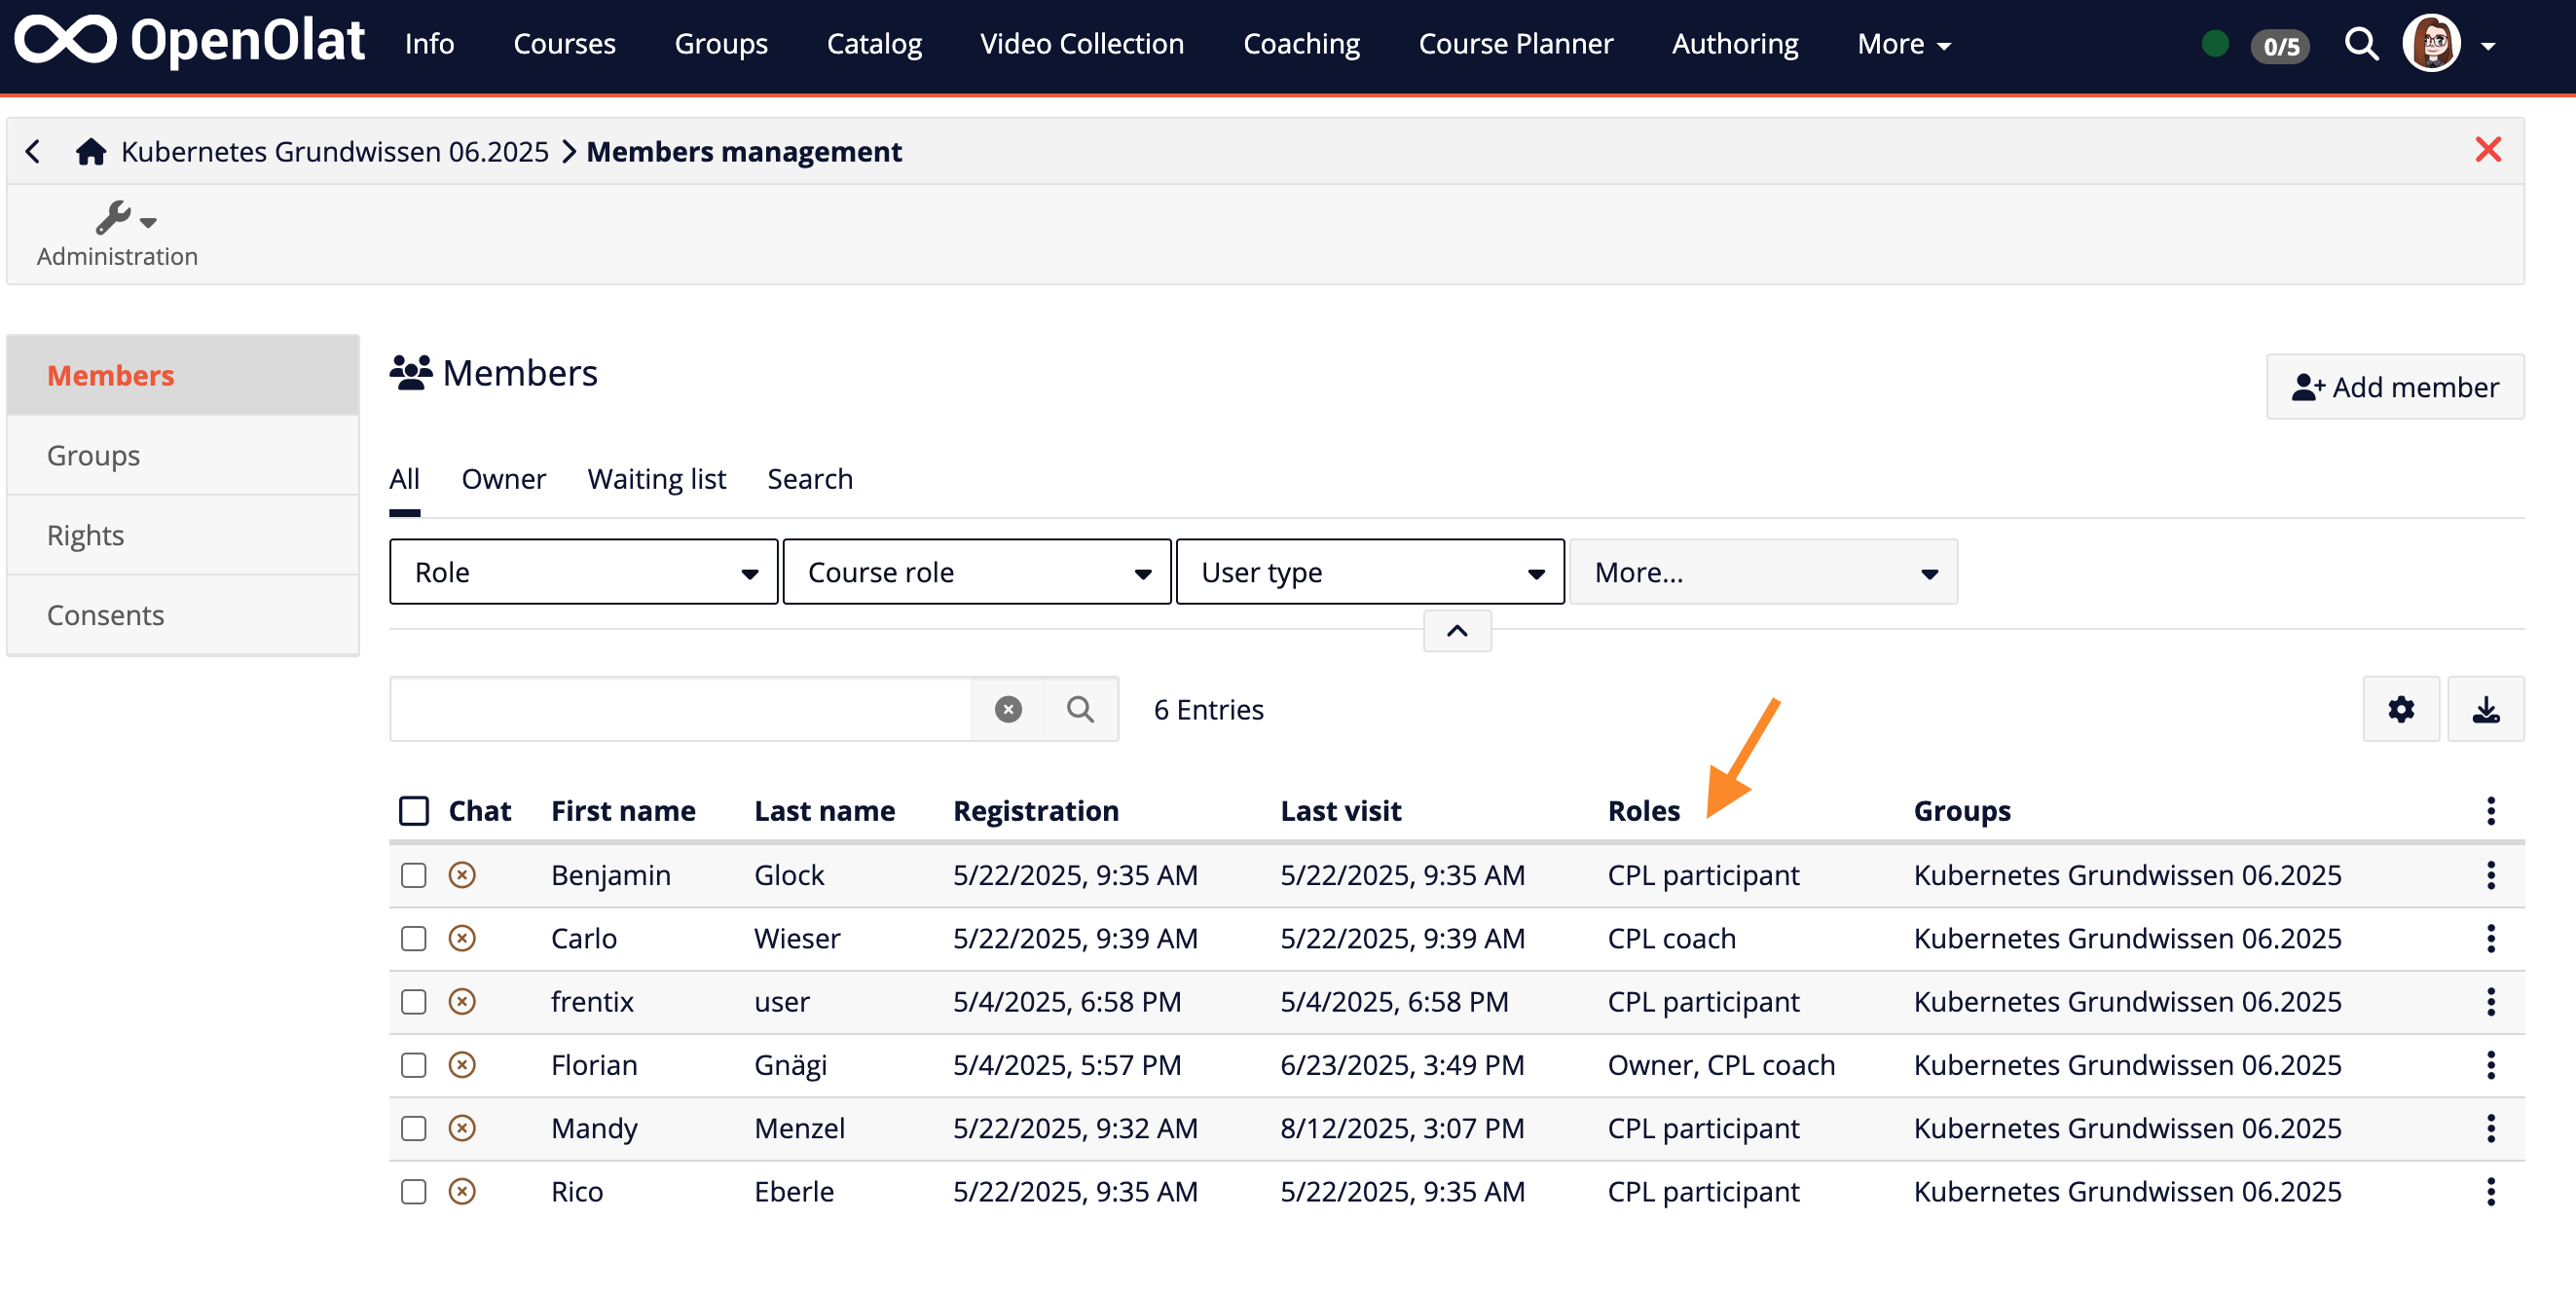Open the Course role filter dropdown
2576x1295 pixels.
pyautogui.click(x=976, y=572)
